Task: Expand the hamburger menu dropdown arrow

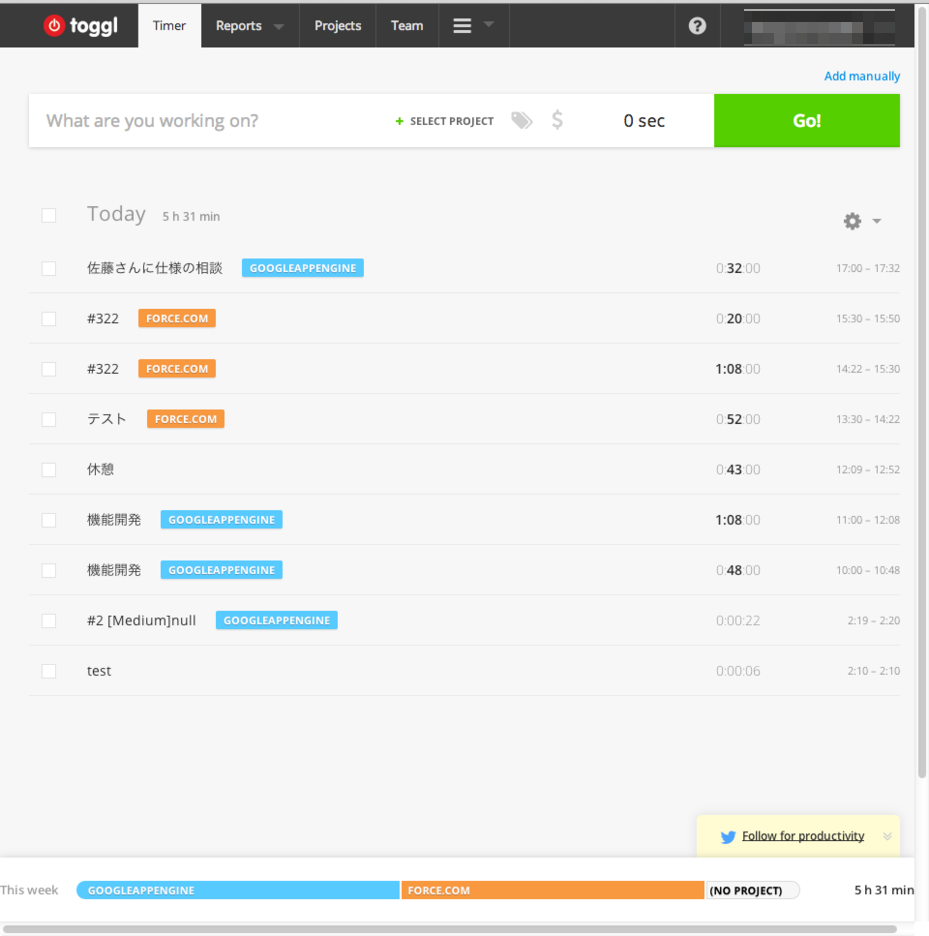Action: (x=488, y=24)
